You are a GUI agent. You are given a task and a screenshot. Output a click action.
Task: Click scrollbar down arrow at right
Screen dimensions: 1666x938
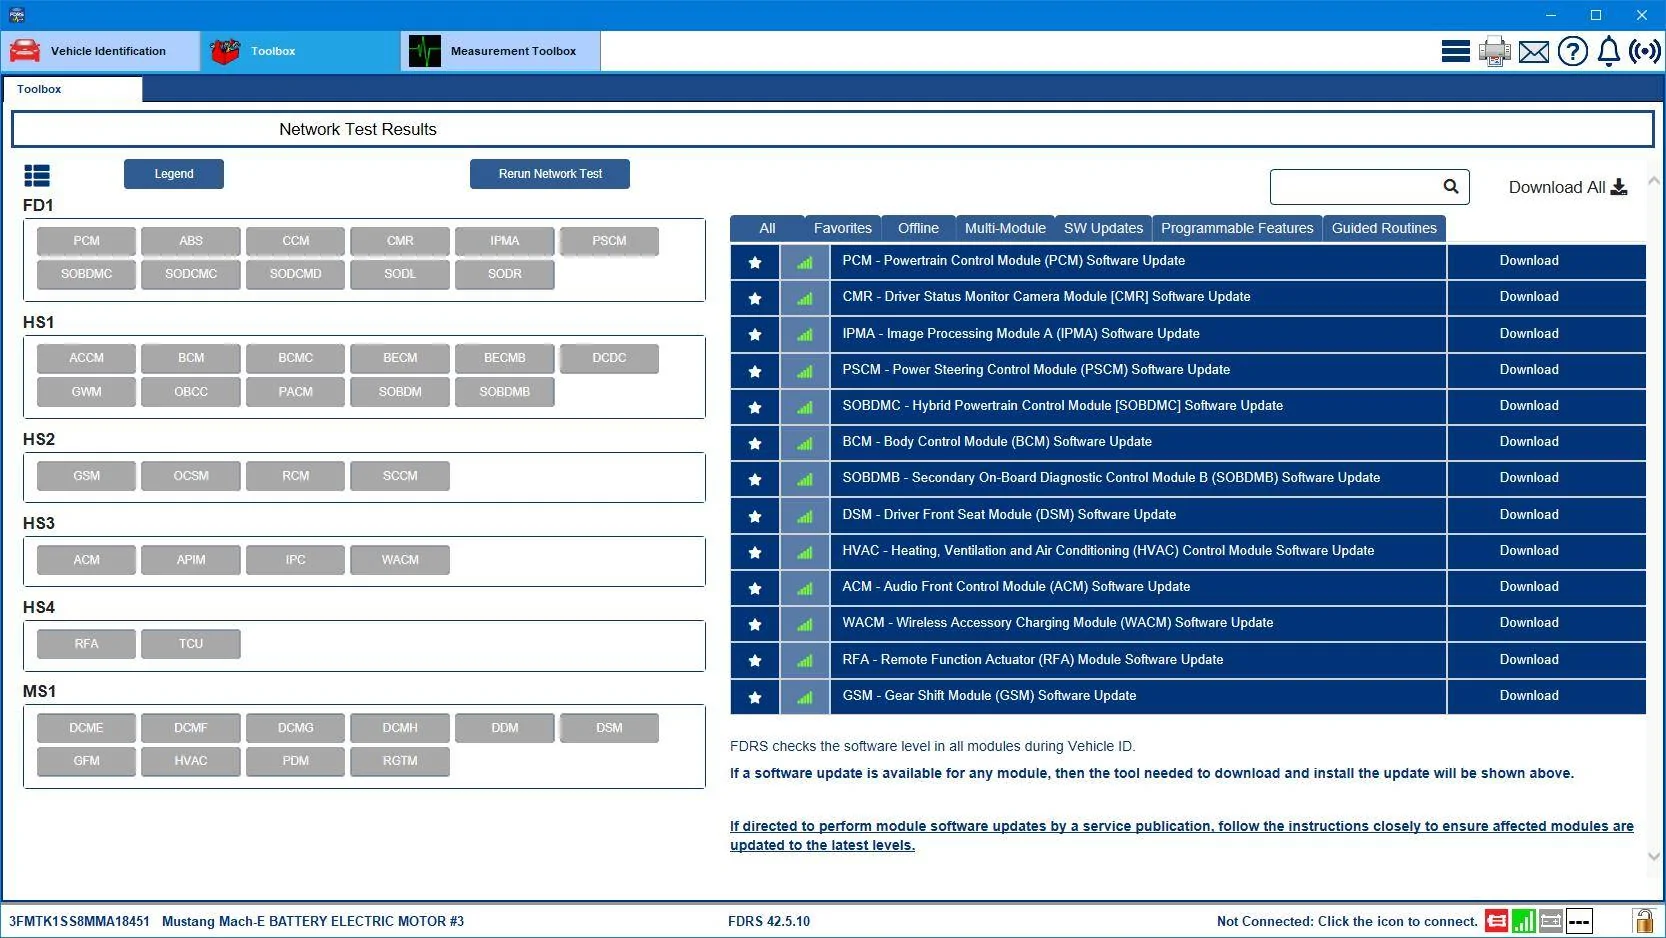pos(1654,856)
